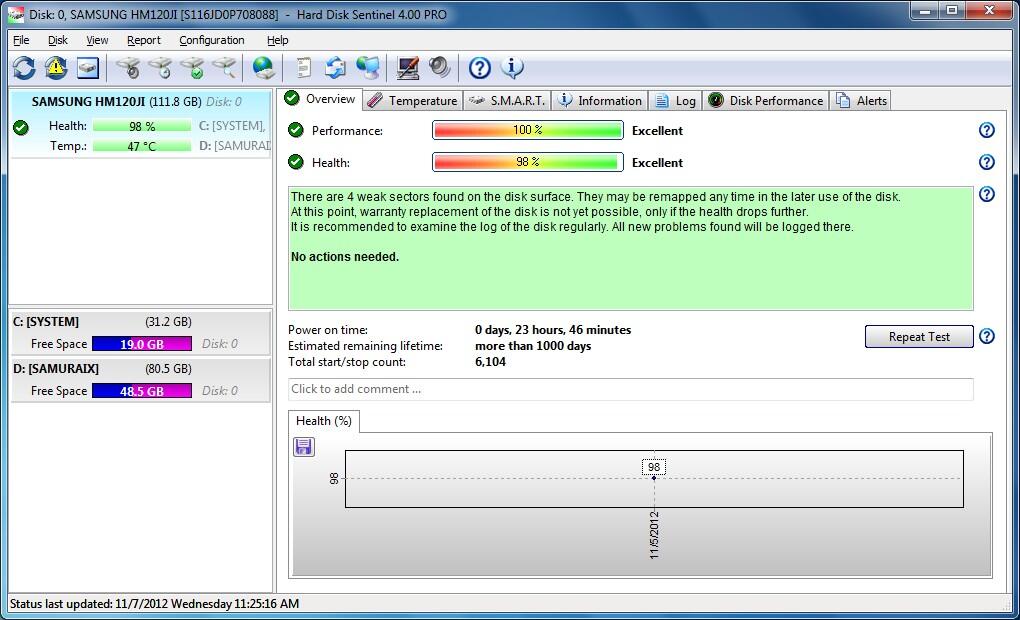Click the report document toolbar icon

(x=303, y=68)
